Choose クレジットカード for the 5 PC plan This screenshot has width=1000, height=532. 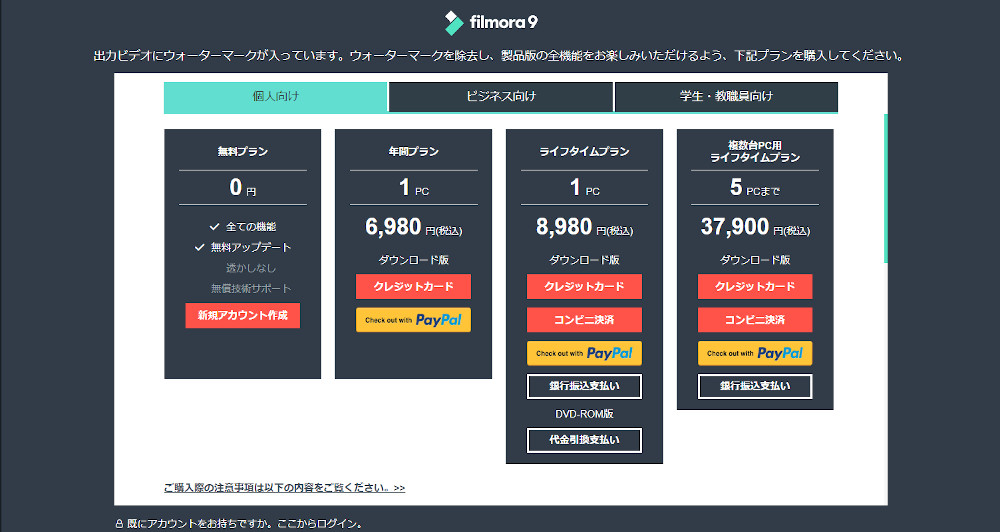pyautogui.click(x=755, y=286)
